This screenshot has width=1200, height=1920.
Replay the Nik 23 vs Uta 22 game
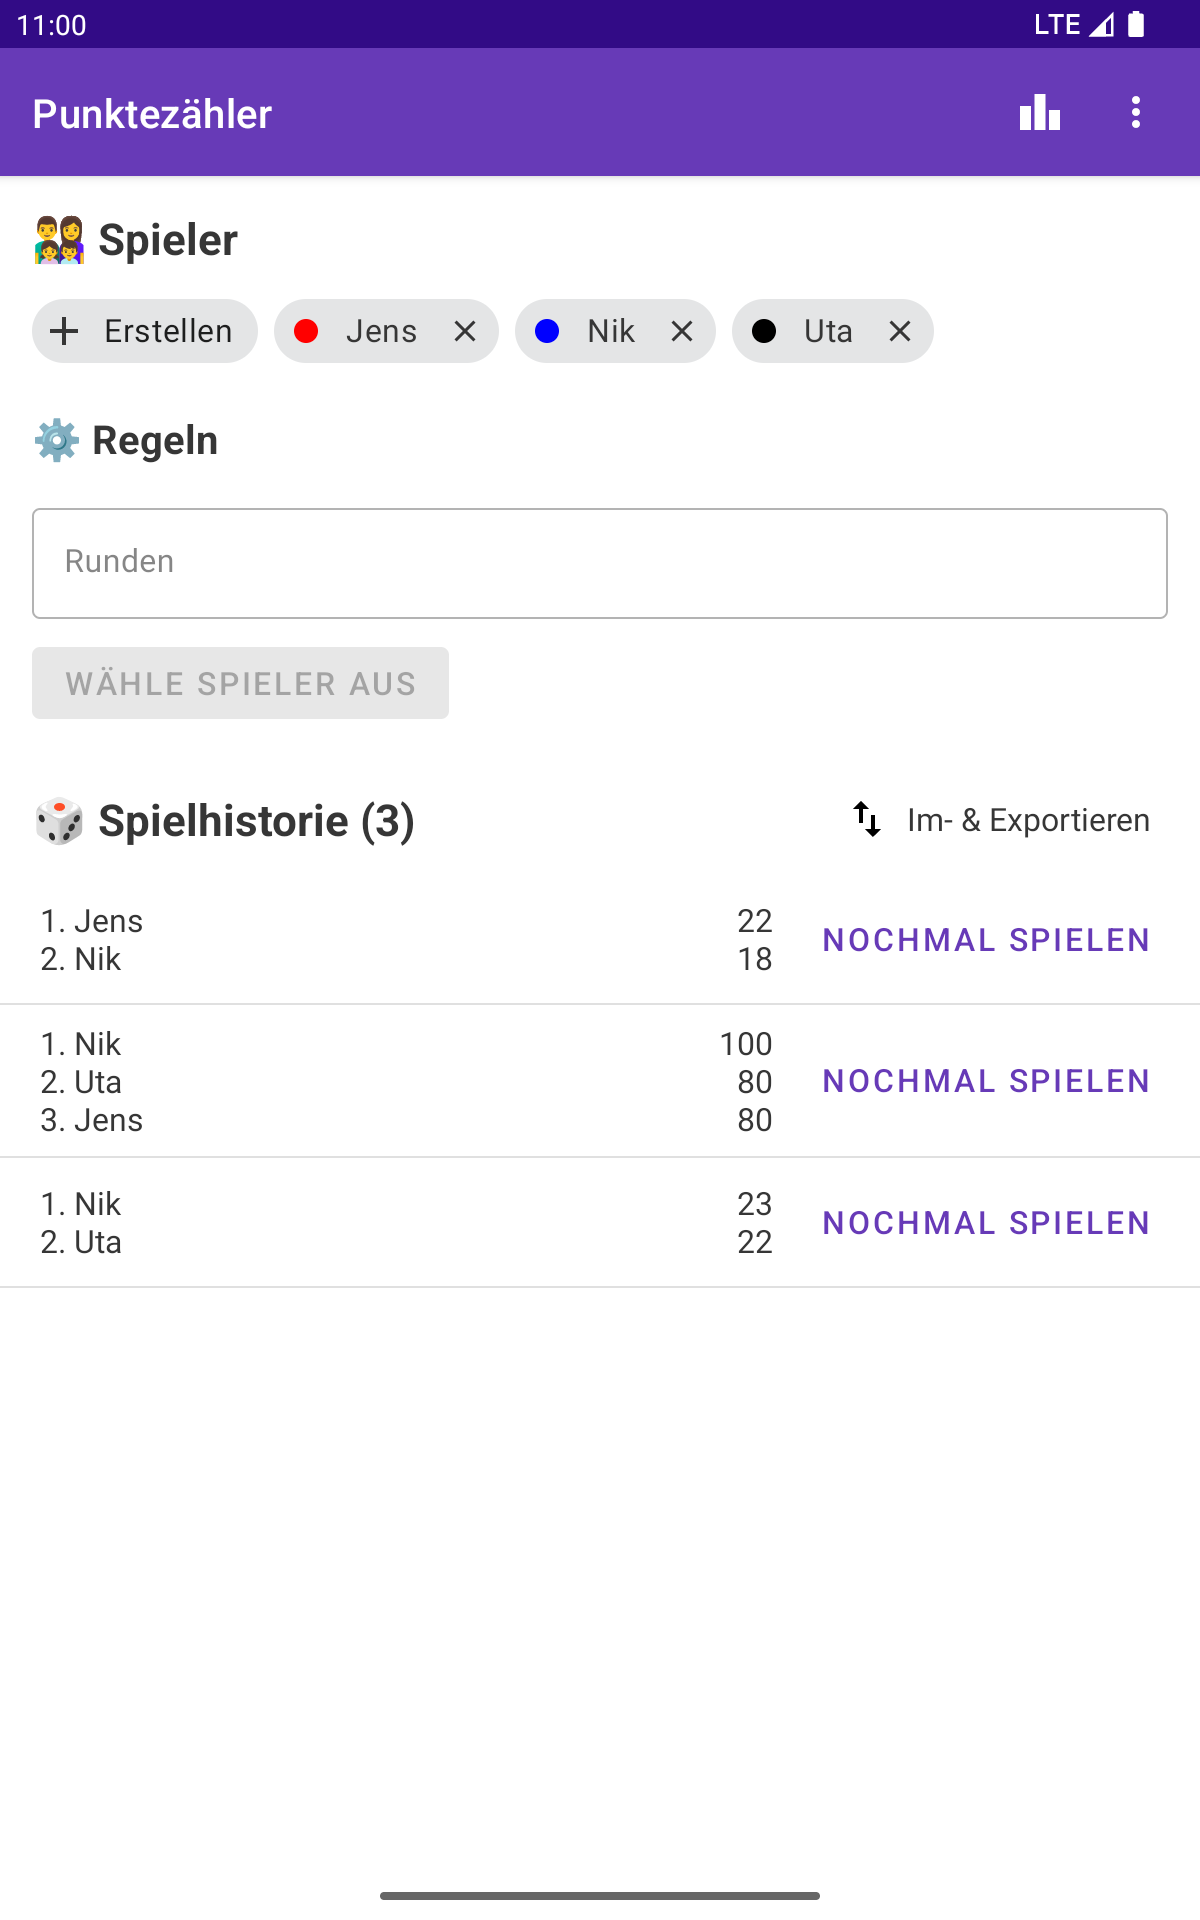(986, 1223)
